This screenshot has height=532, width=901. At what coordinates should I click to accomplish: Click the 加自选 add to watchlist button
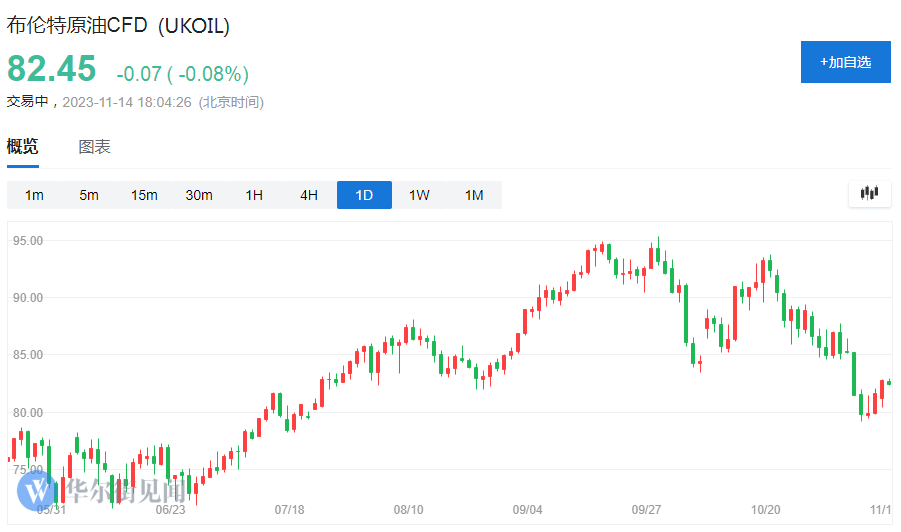coord(845,62)
